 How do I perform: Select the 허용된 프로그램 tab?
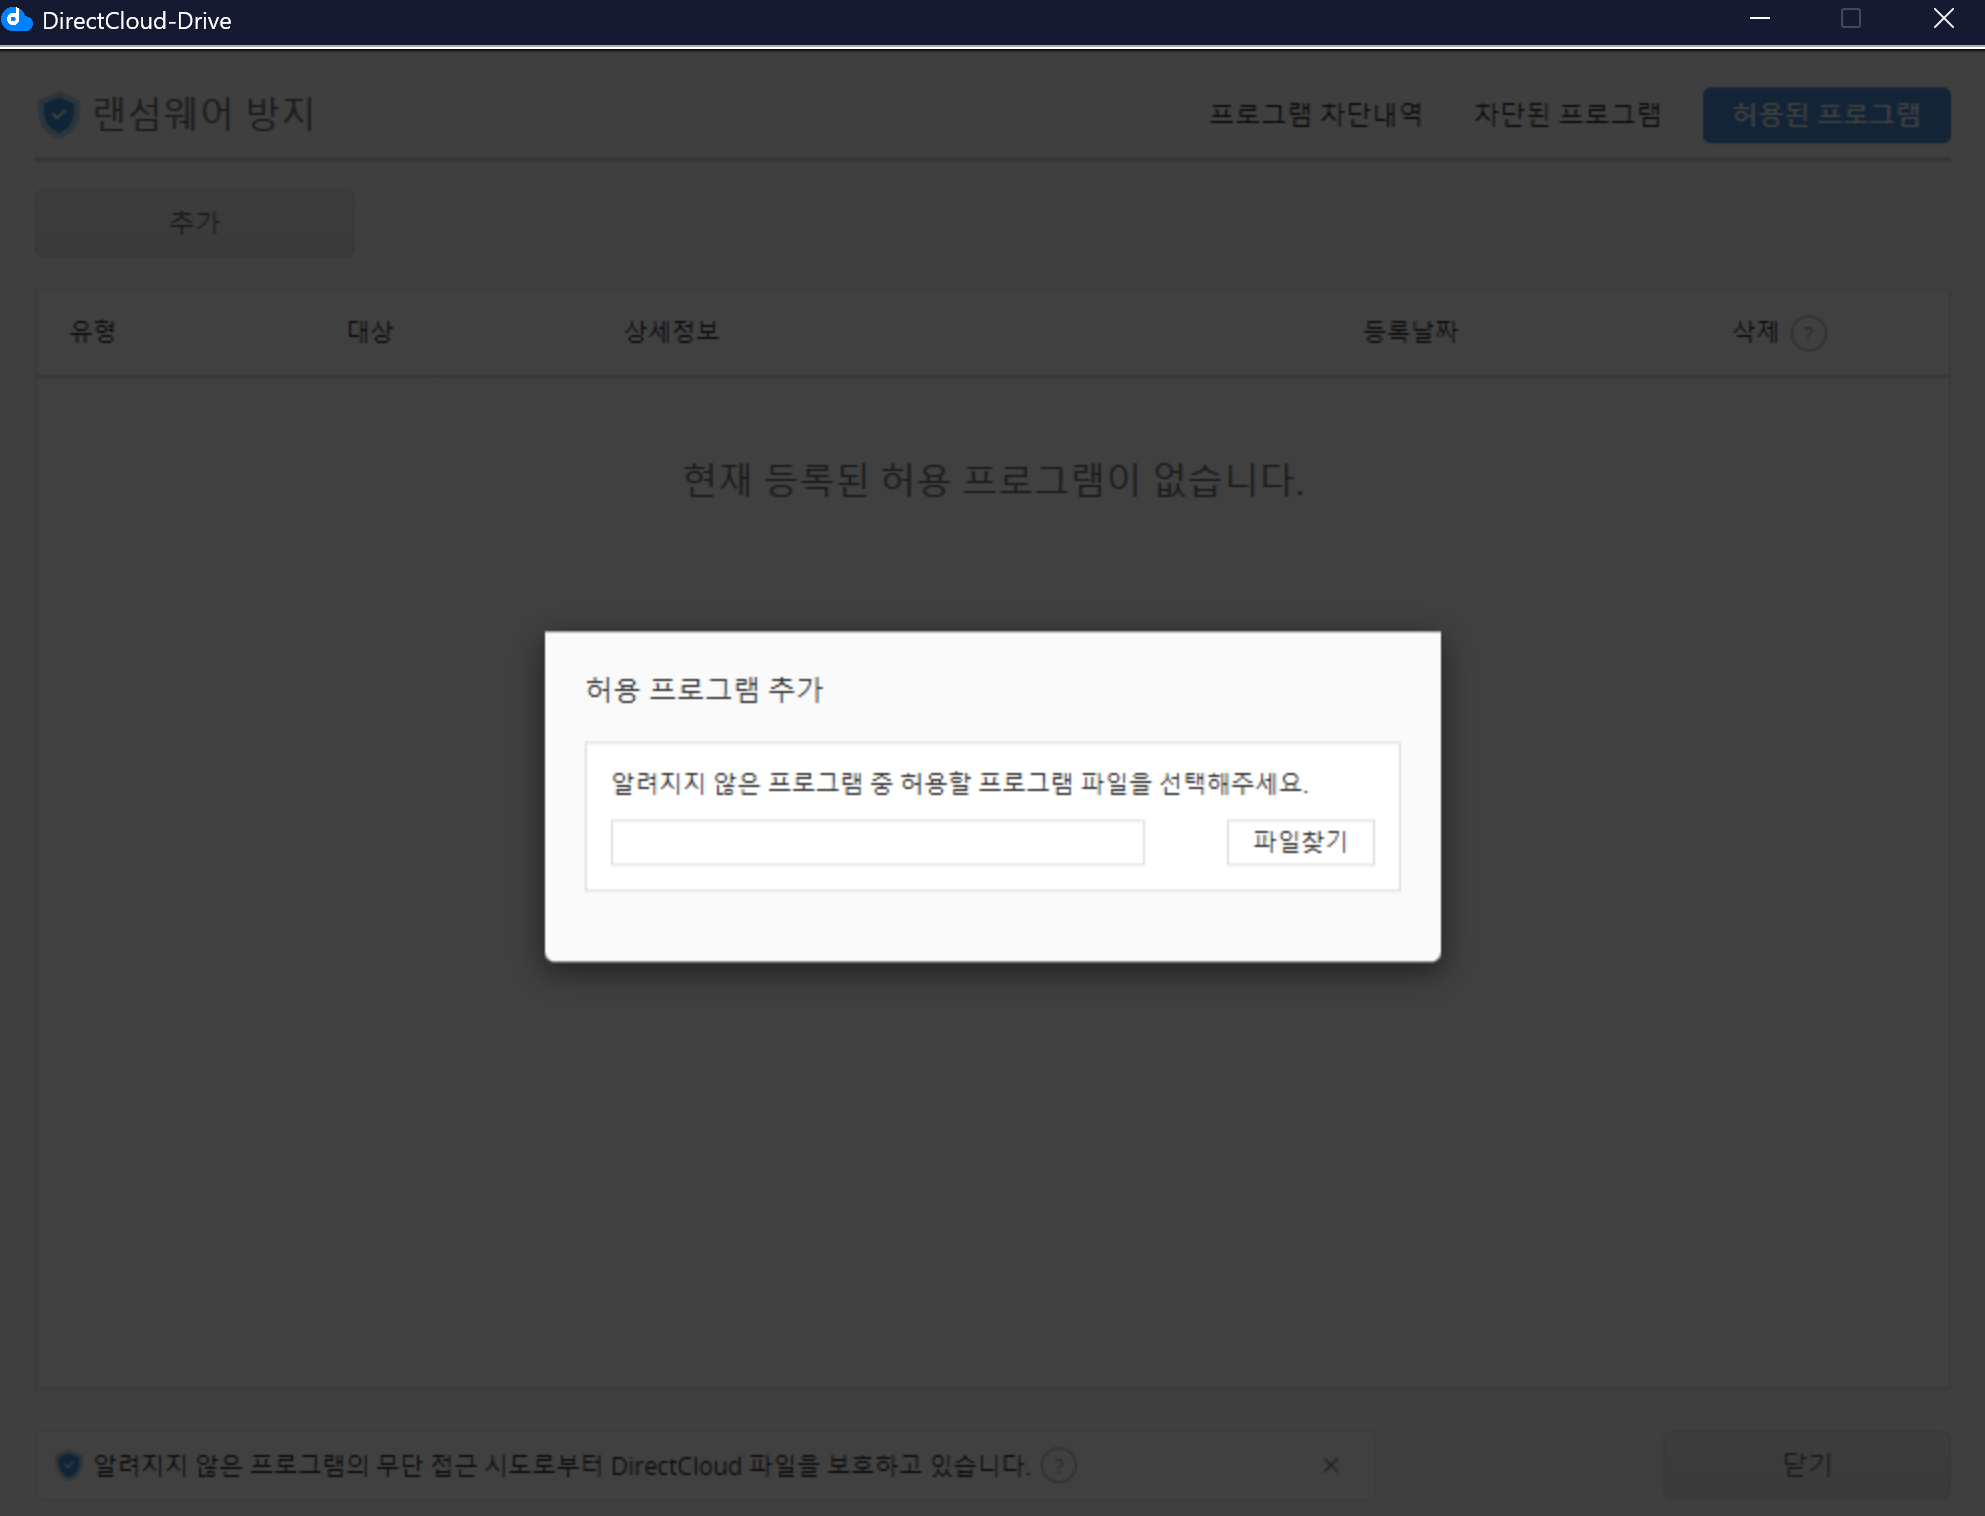tap(1826, 114)
